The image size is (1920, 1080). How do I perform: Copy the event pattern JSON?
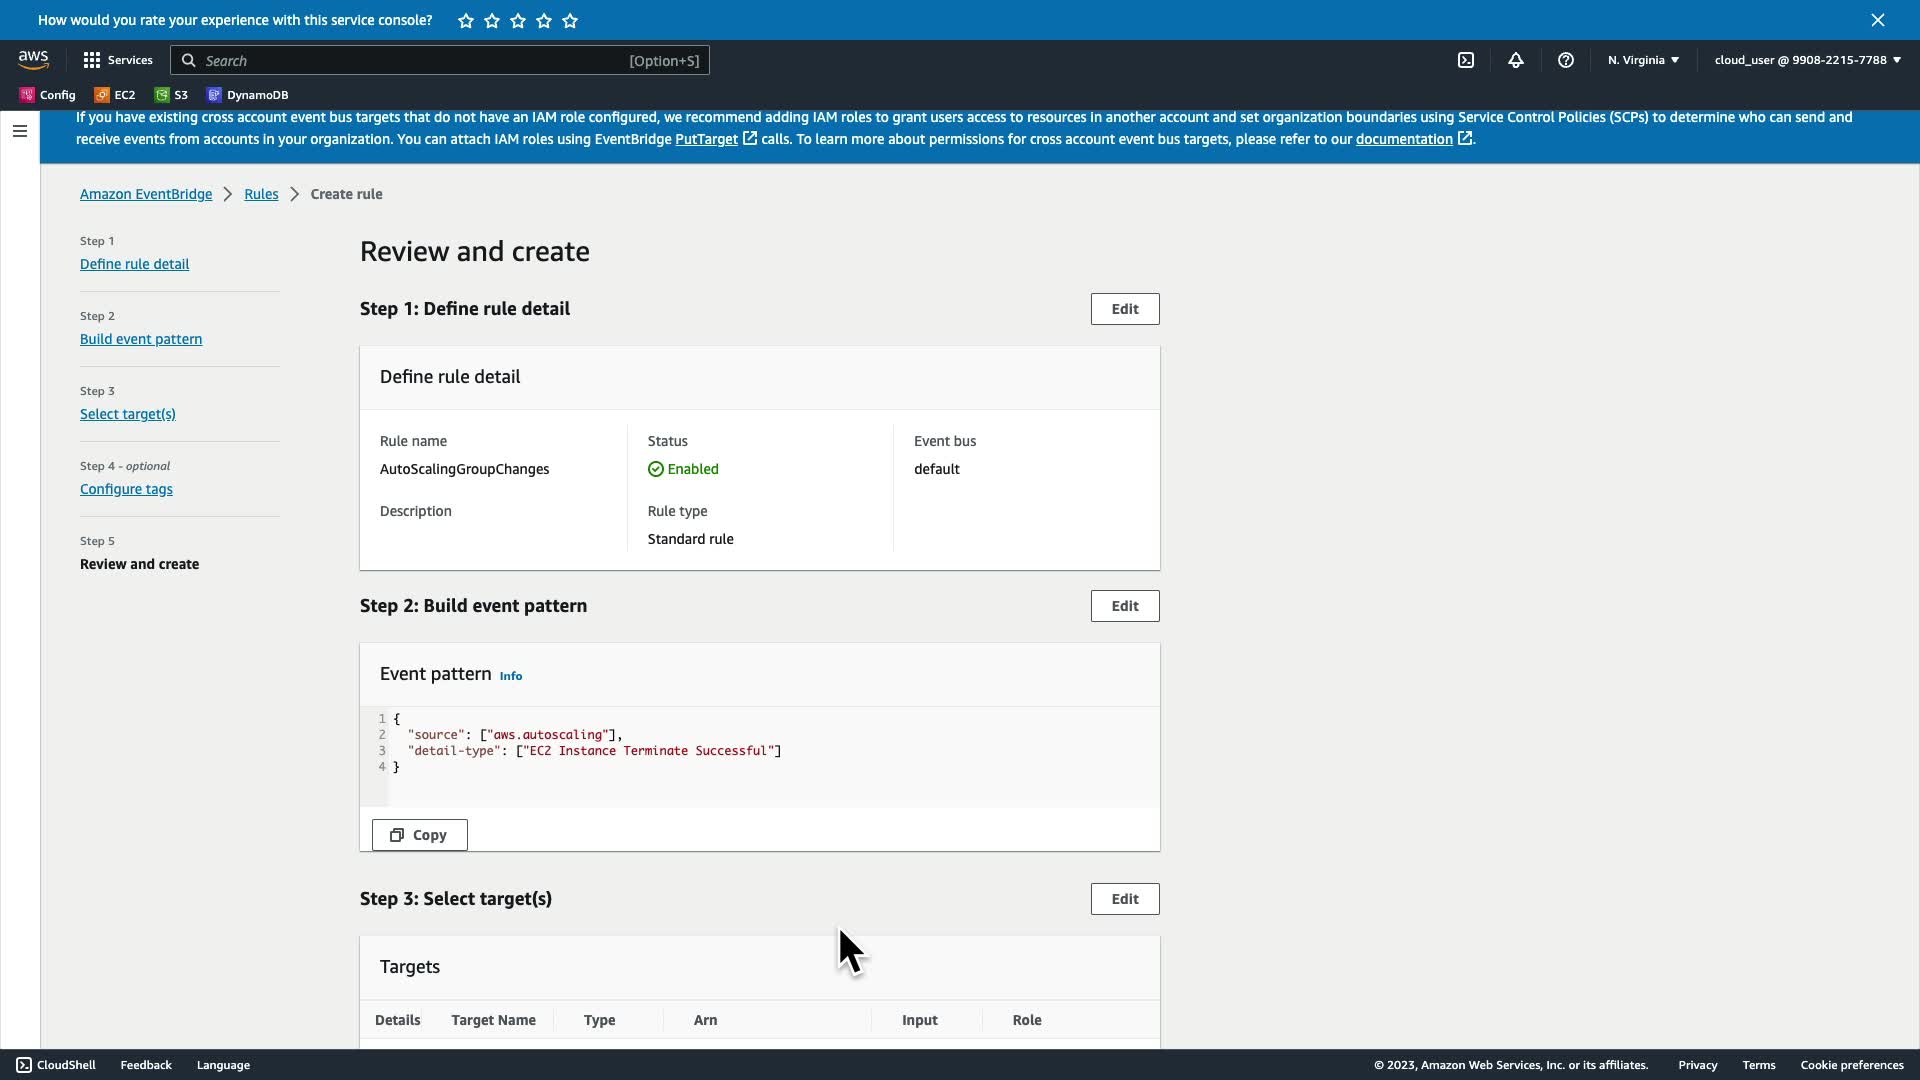[x=419, y=835]
